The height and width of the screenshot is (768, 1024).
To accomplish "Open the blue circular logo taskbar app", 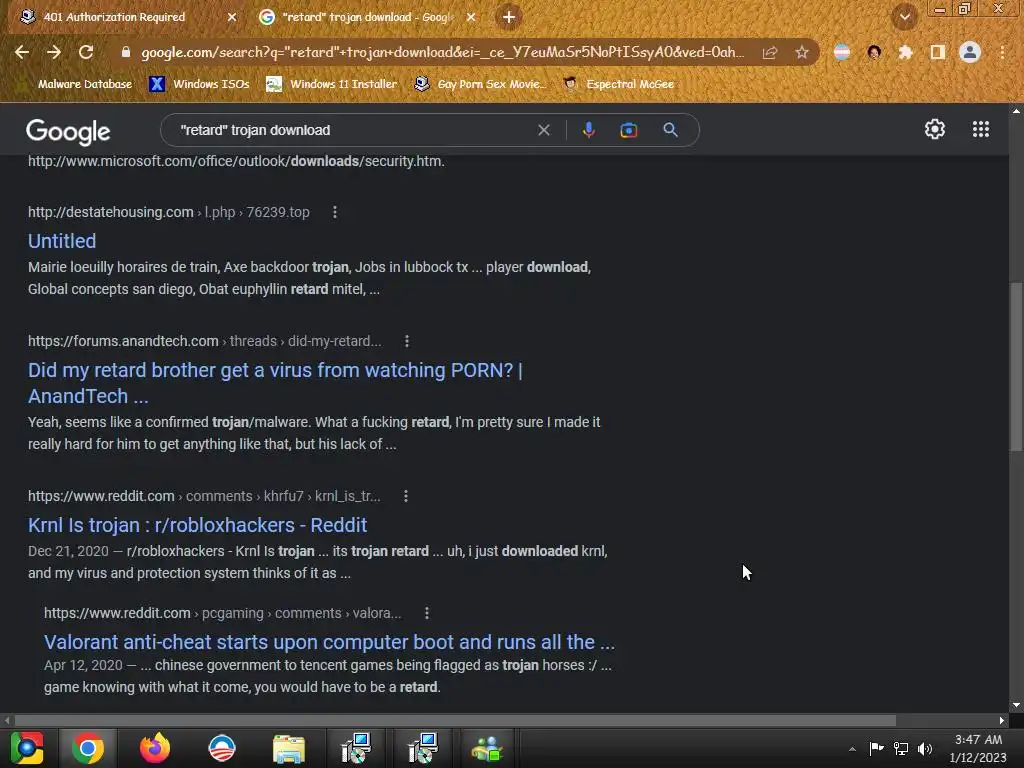I will tap(221, 748).
